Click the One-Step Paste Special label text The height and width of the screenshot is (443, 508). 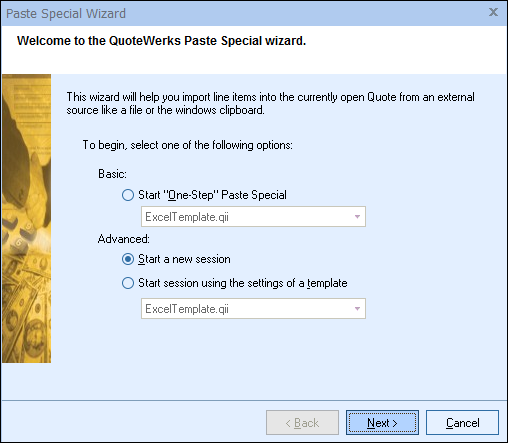pyautogui.click(x=212, y=195)
